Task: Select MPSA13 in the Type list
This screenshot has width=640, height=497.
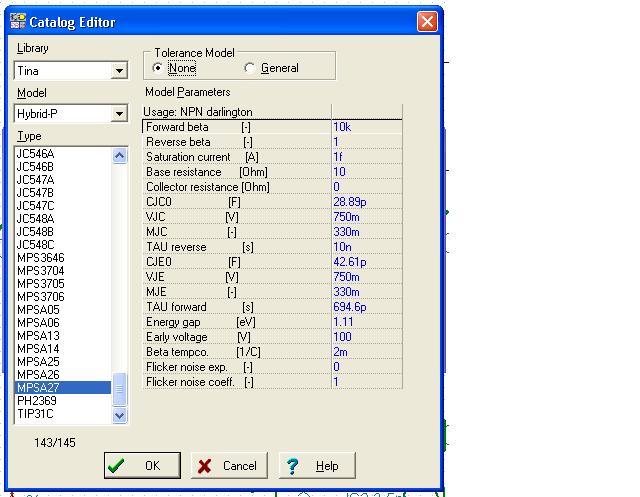Action: [x=63, y=336]
